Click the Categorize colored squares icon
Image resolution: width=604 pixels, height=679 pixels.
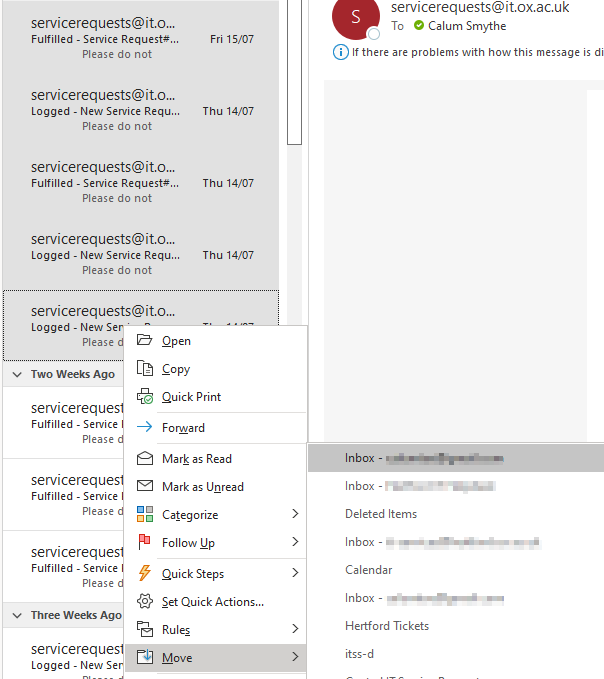(144, 515)
